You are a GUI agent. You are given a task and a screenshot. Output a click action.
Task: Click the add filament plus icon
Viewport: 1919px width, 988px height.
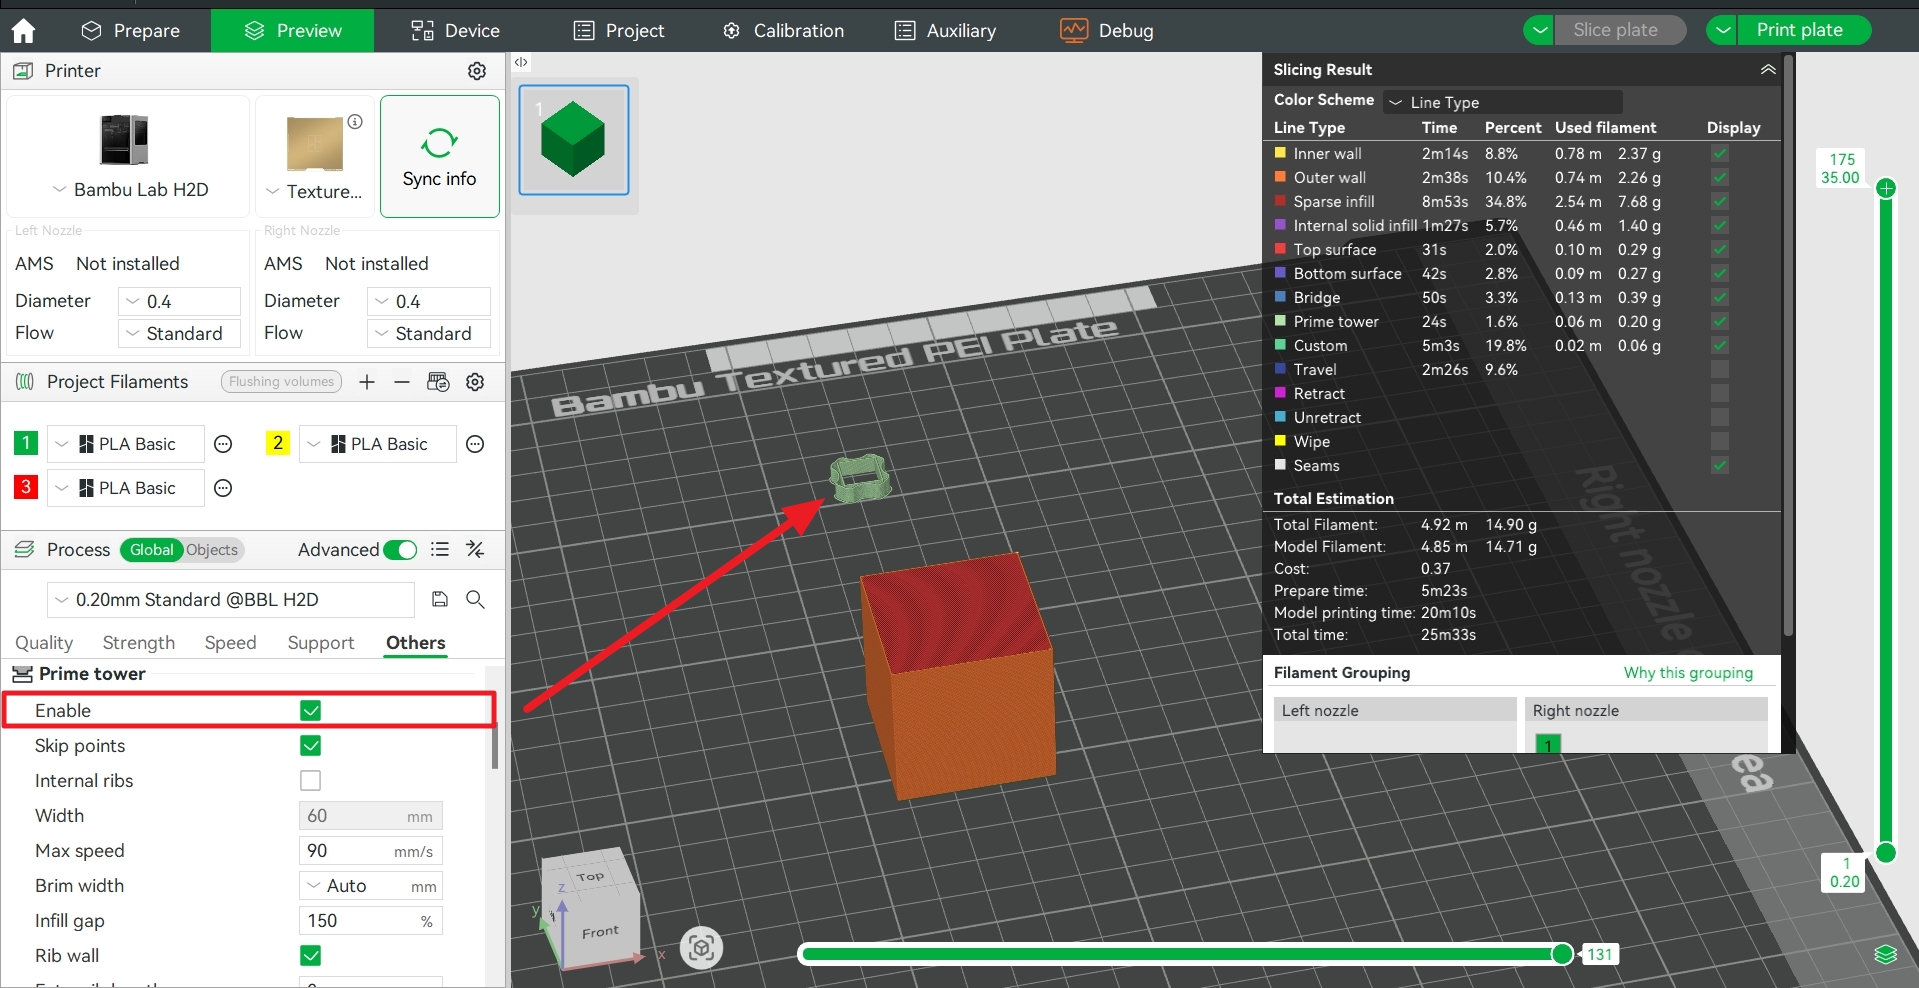point(367,382)
